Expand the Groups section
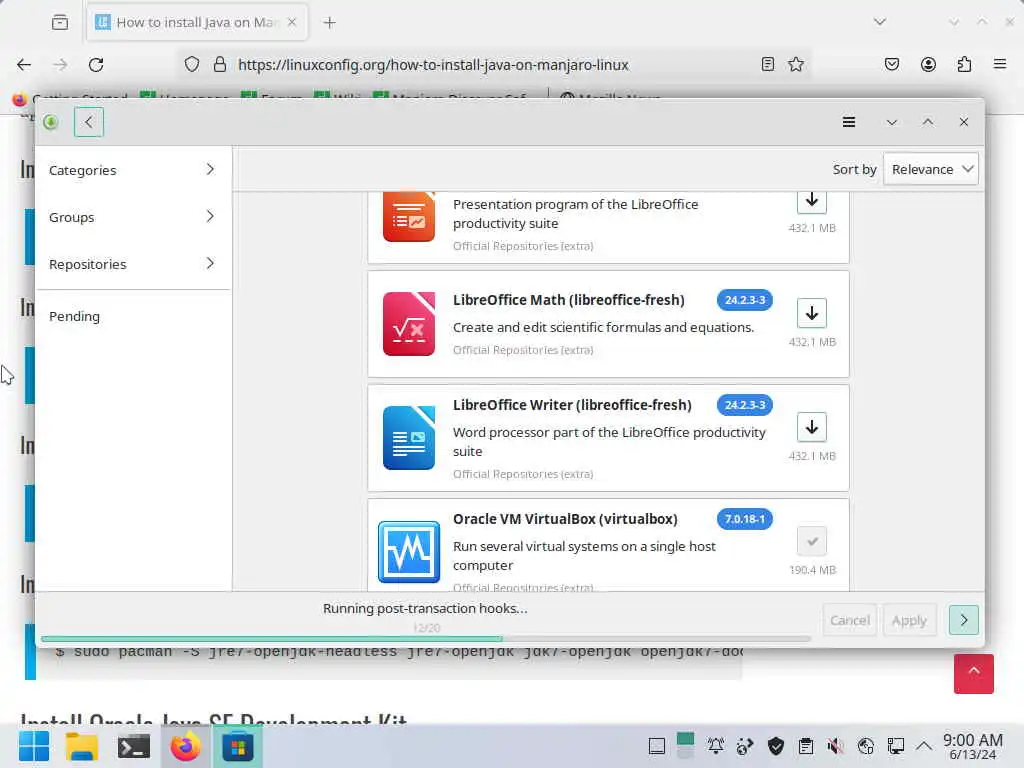1024x768 pixels. coord(133,217)
